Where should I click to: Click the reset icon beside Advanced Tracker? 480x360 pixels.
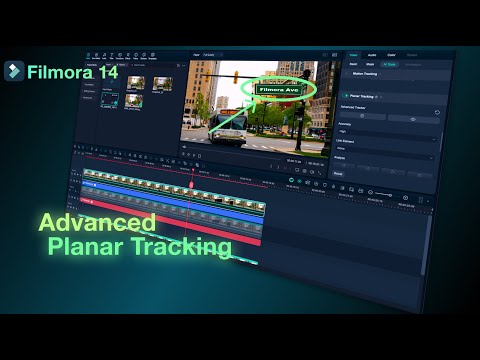[x=437, y=112]
